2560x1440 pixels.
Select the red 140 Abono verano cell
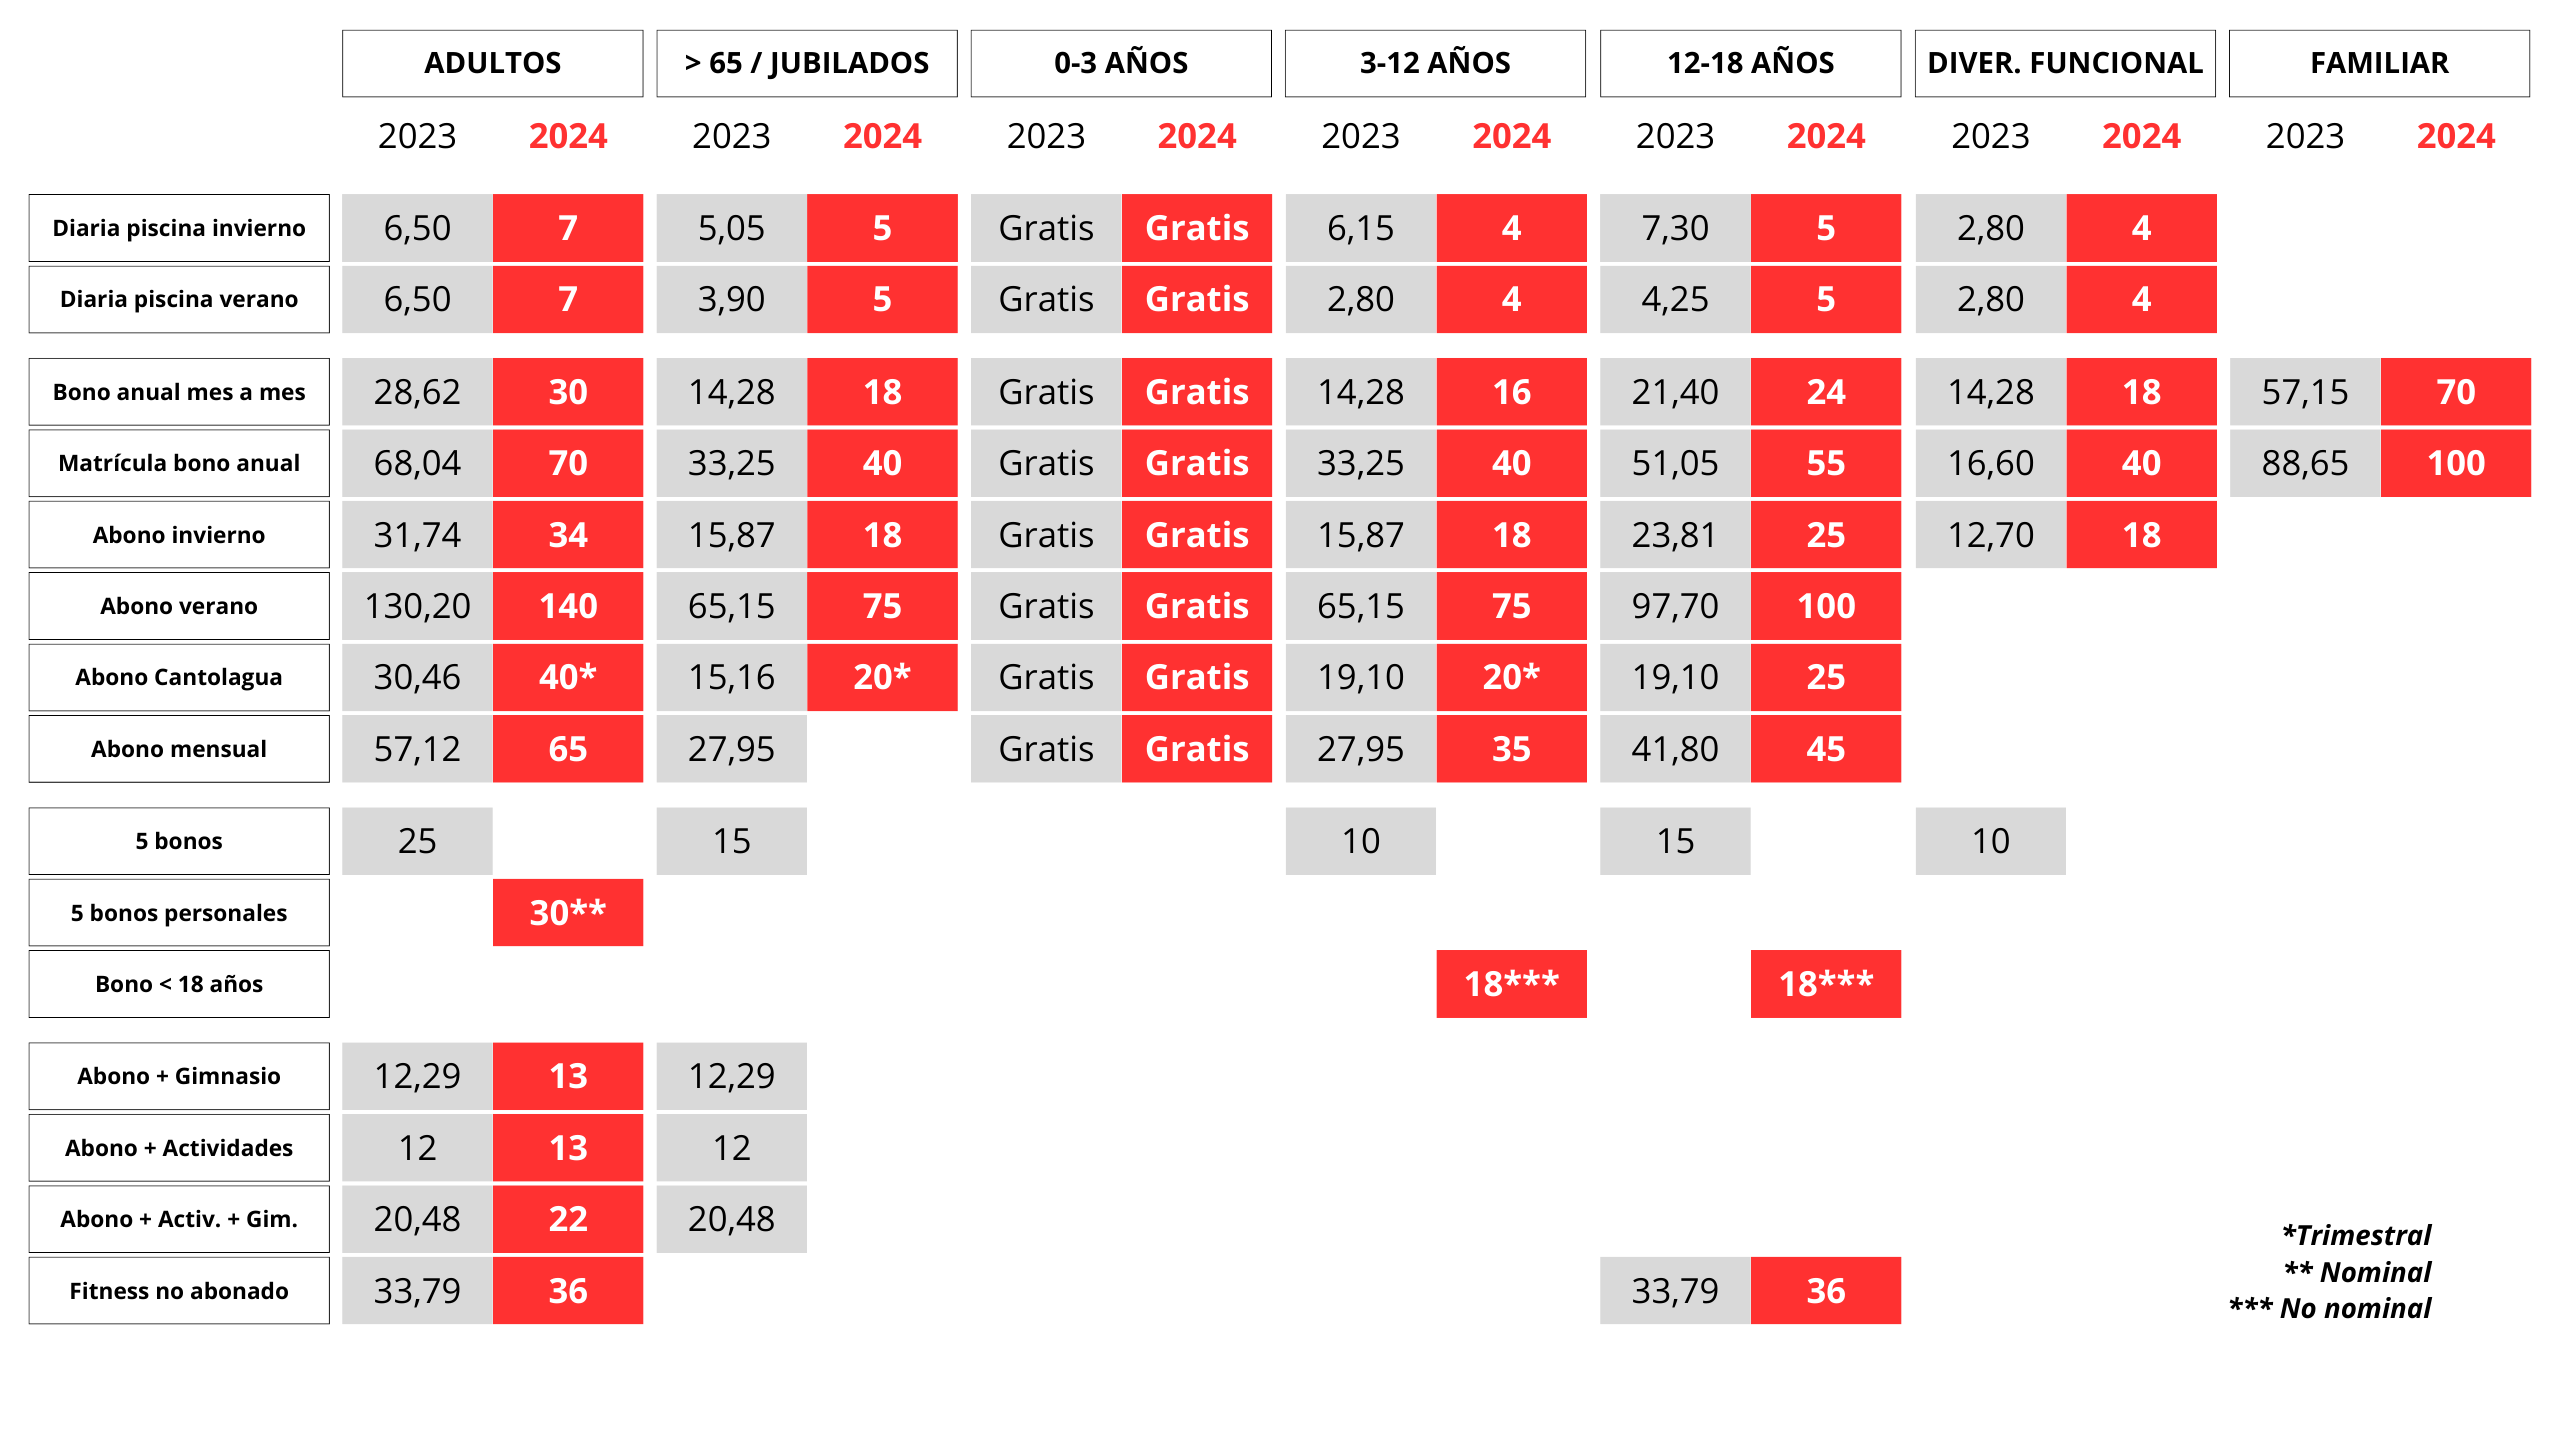point(567,606)
